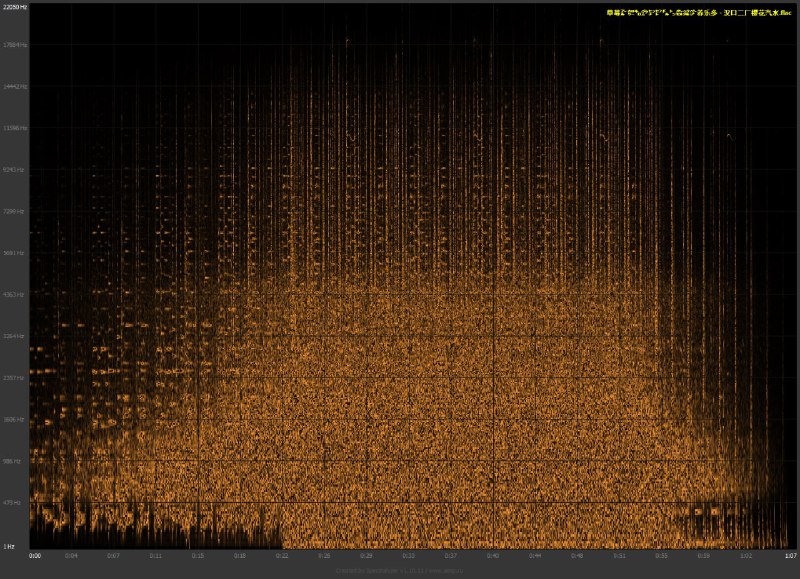Select the 4363 Hz frequency label

pos(14,294)
